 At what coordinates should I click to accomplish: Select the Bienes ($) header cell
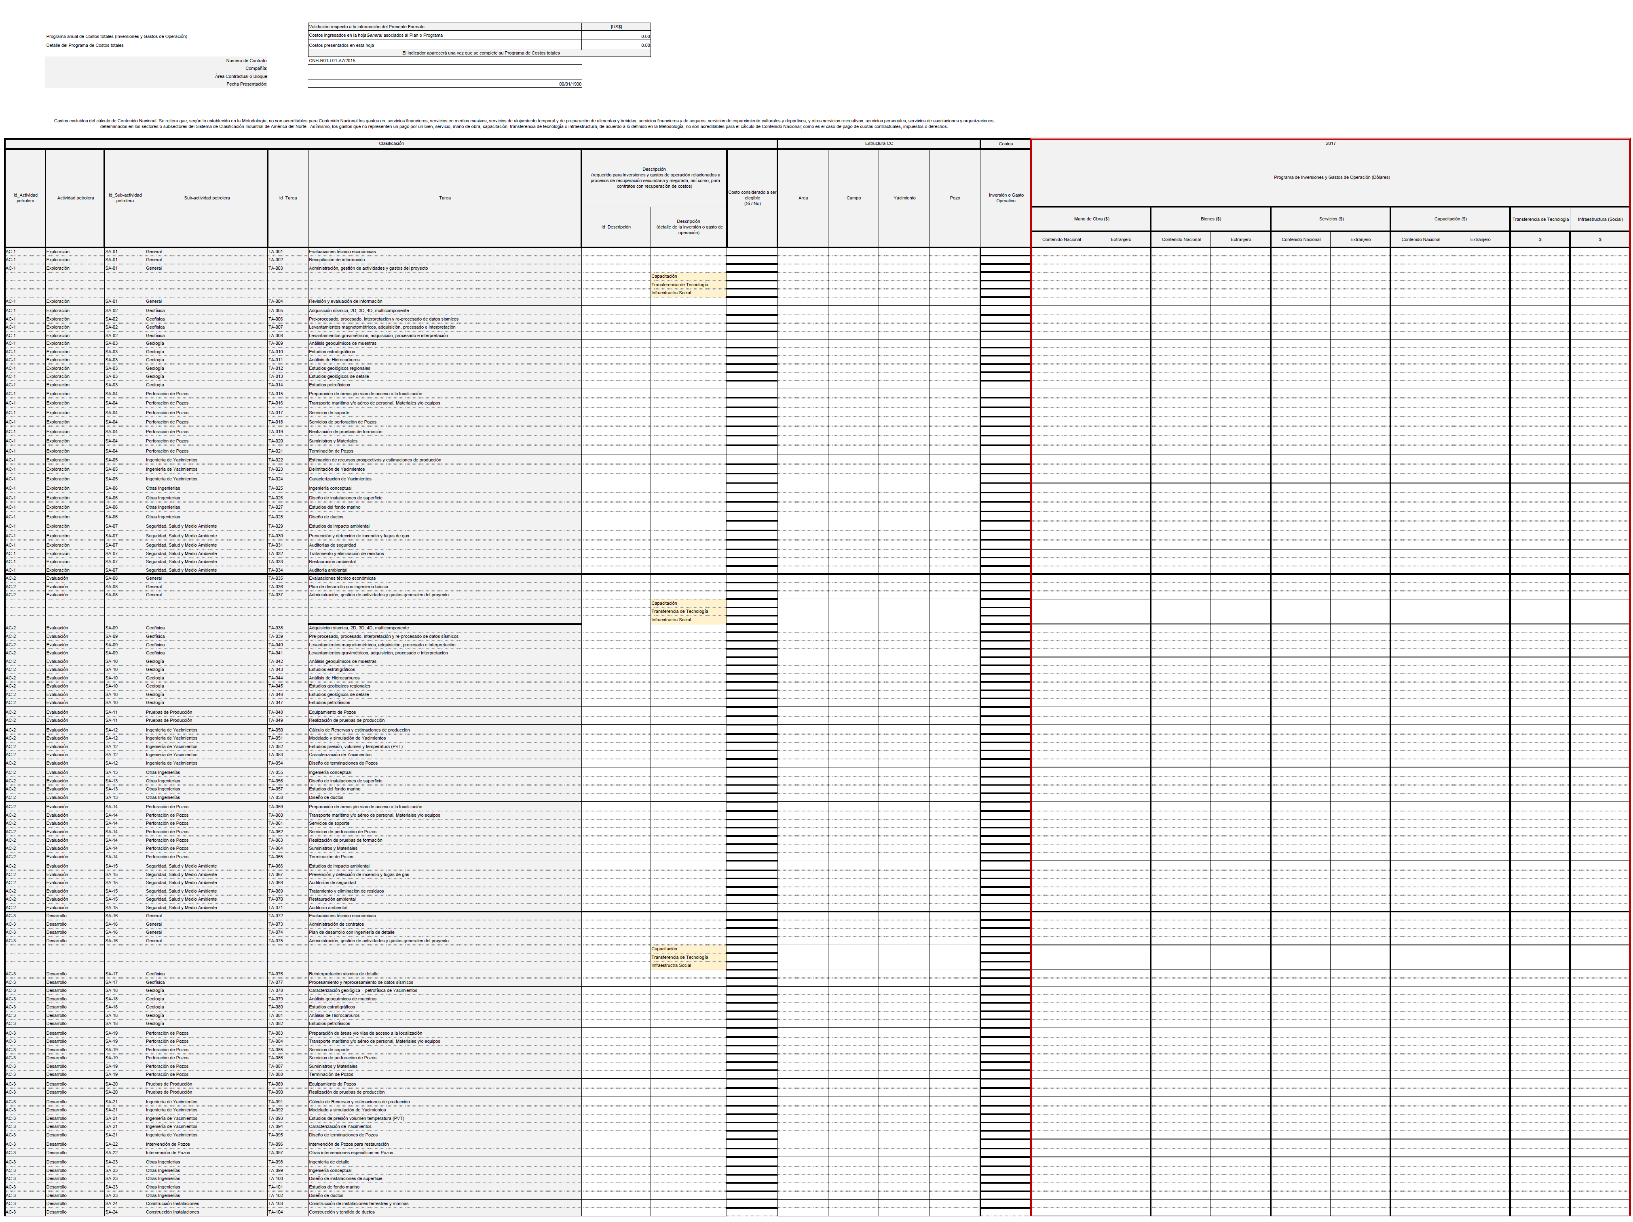1210,218
